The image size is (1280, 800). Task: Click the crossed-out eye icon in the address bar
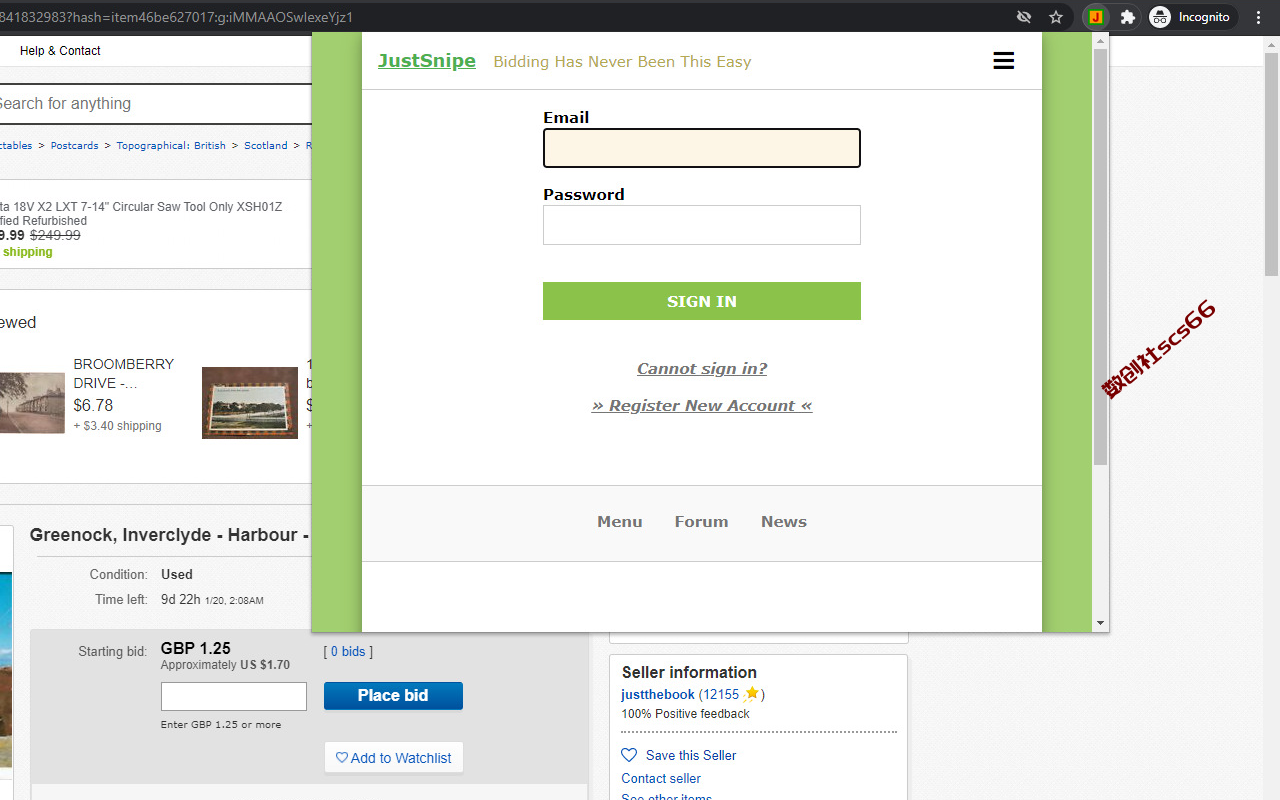[x=1024, y=17]
